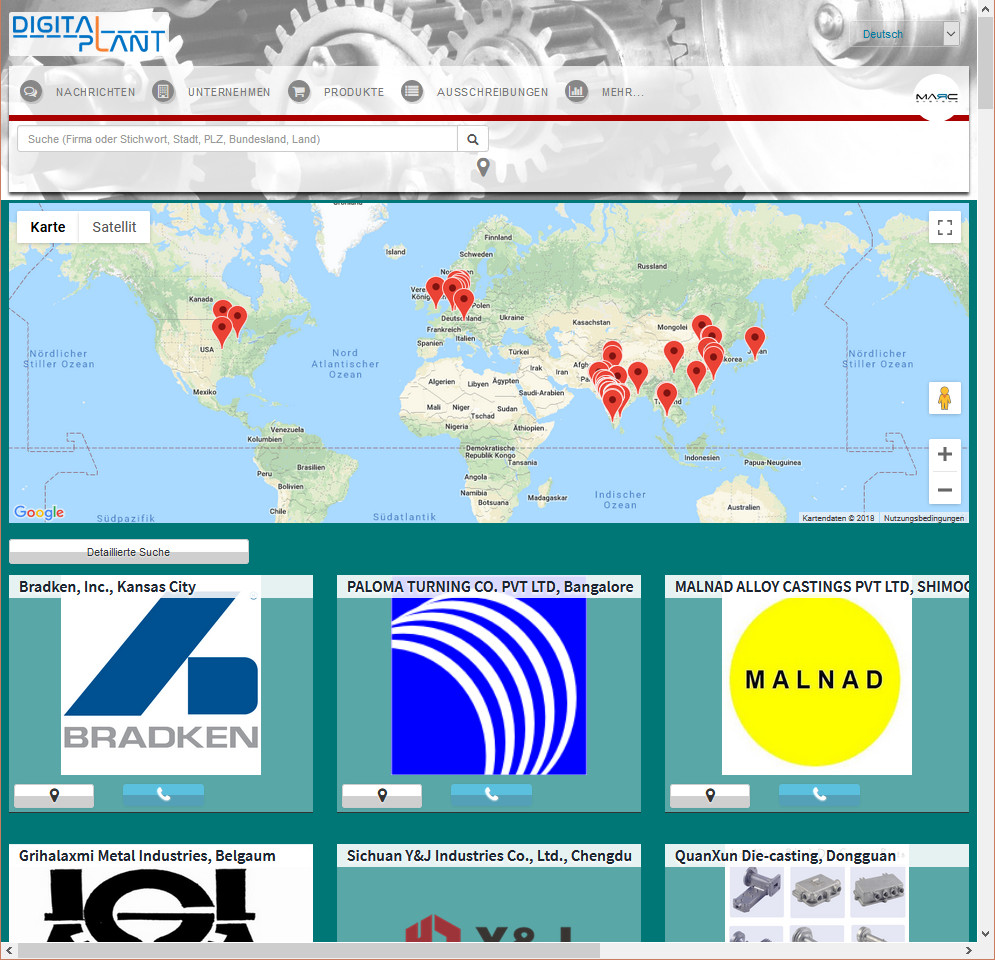The width and height of the screenshot is (995, 960).
Task: Click the search magnifier button
Action: [473, 139]
